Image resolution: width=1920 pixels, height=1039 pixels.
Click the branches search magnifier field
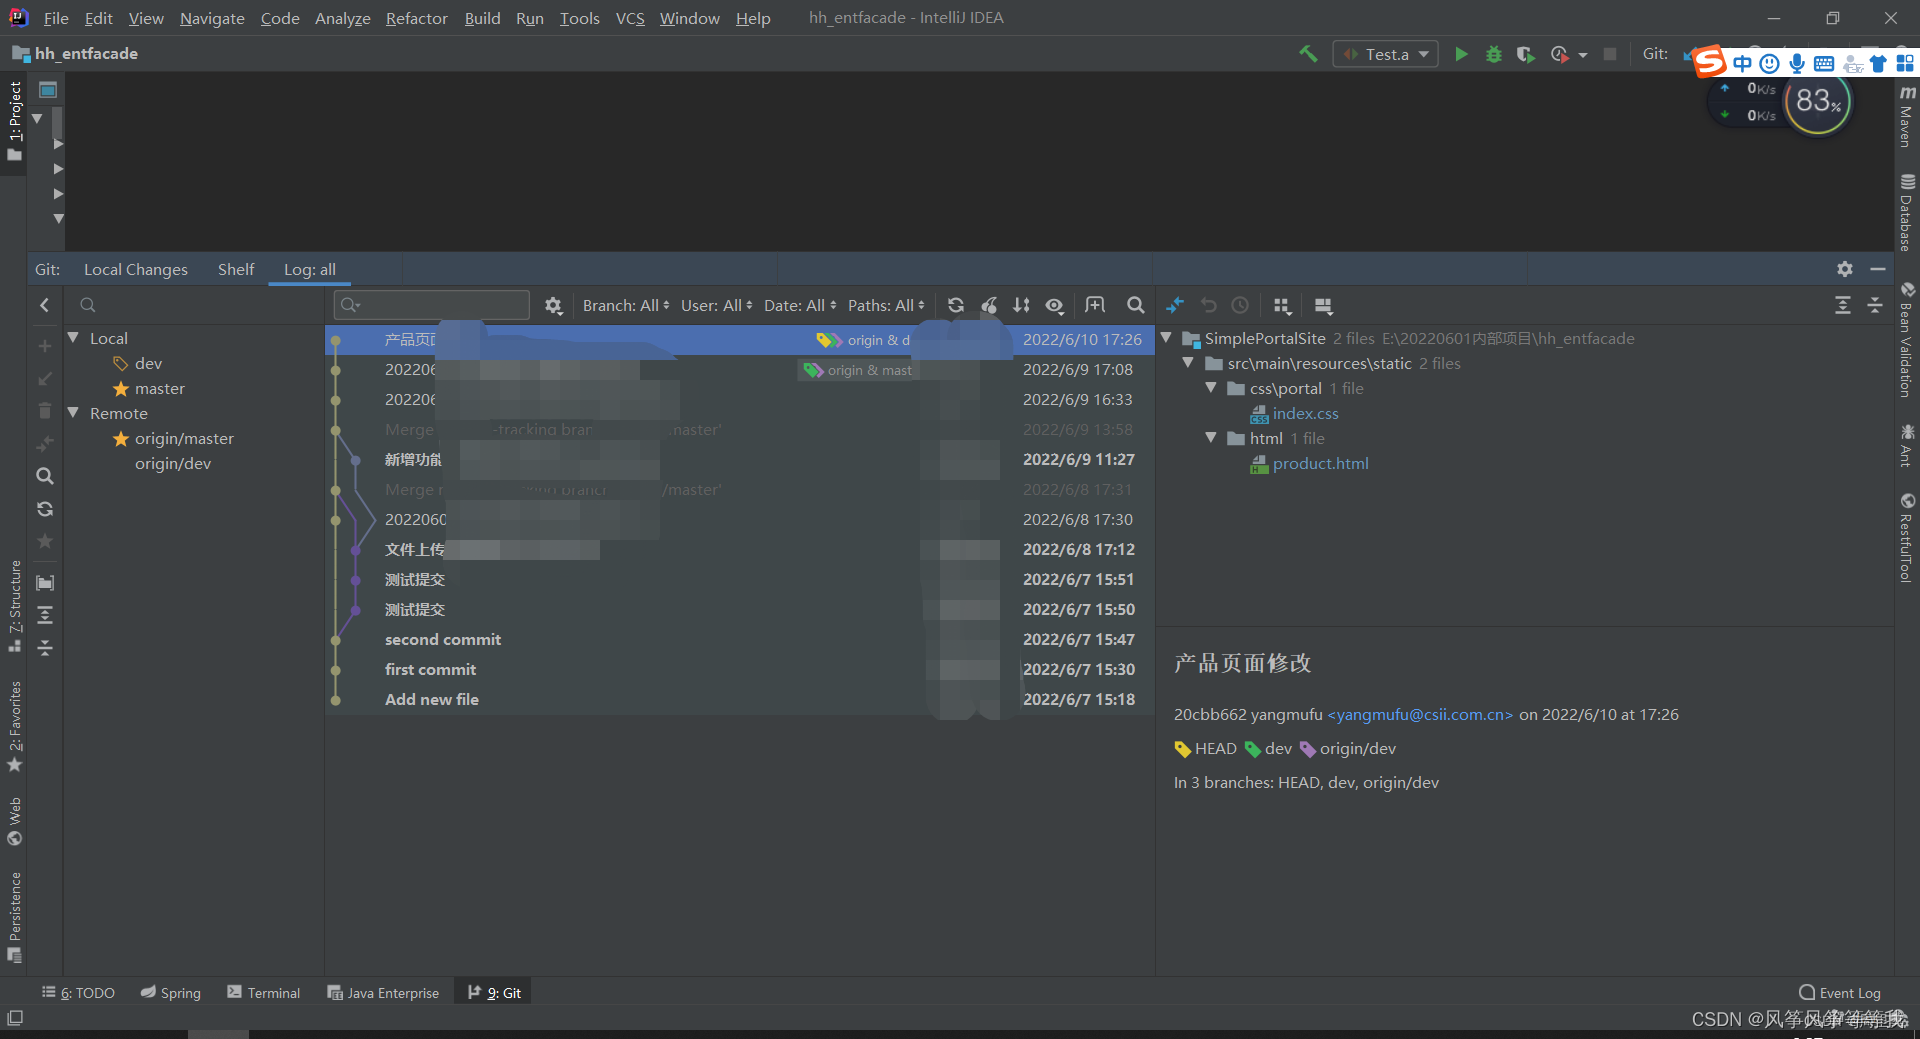(88, 305)
